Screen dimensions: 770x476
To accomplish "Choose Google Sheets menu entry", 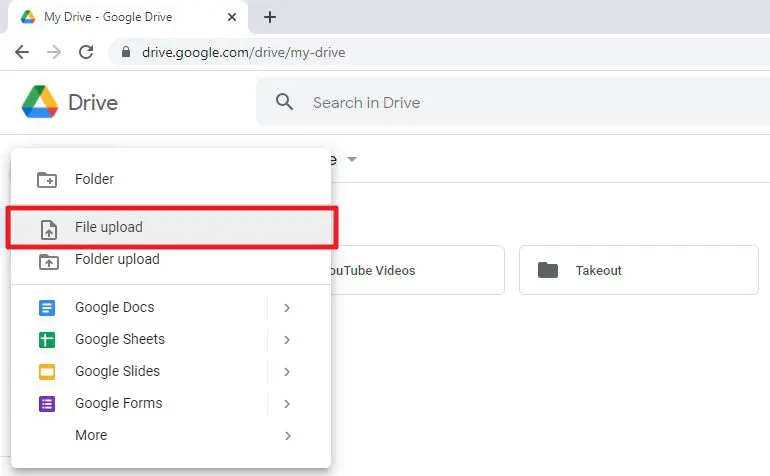I will (x=171, y=339).
